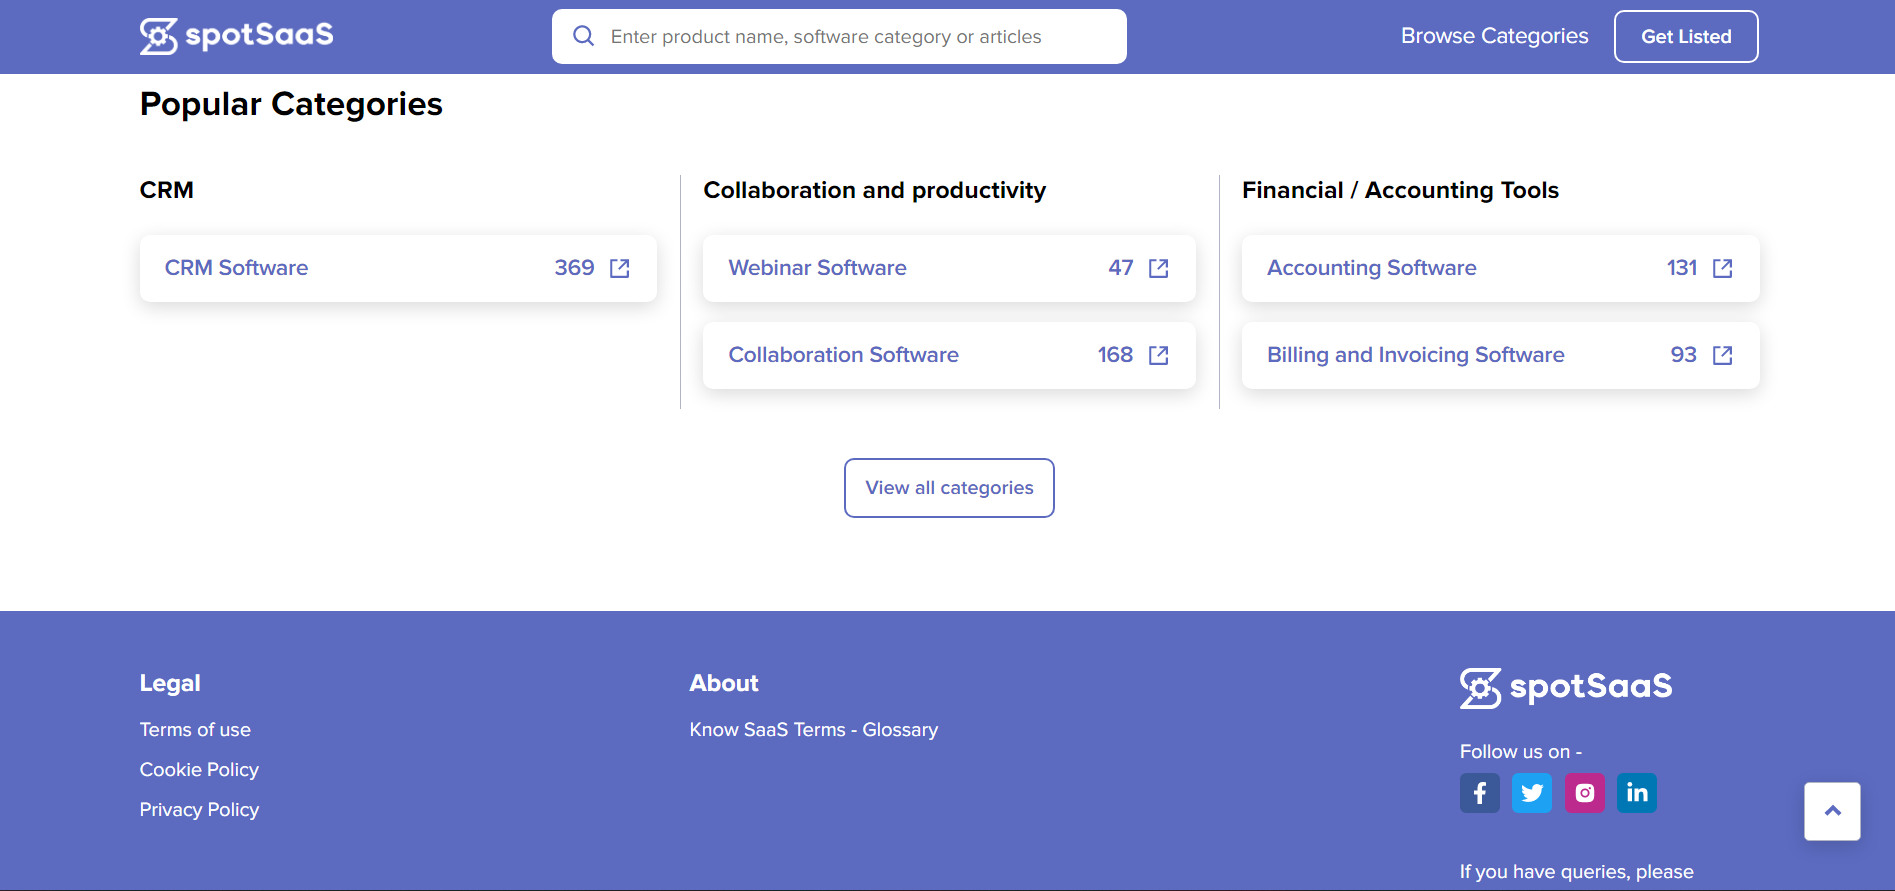
Task: Open the CRM Software external link icon
Action: [x=620, y=268]
